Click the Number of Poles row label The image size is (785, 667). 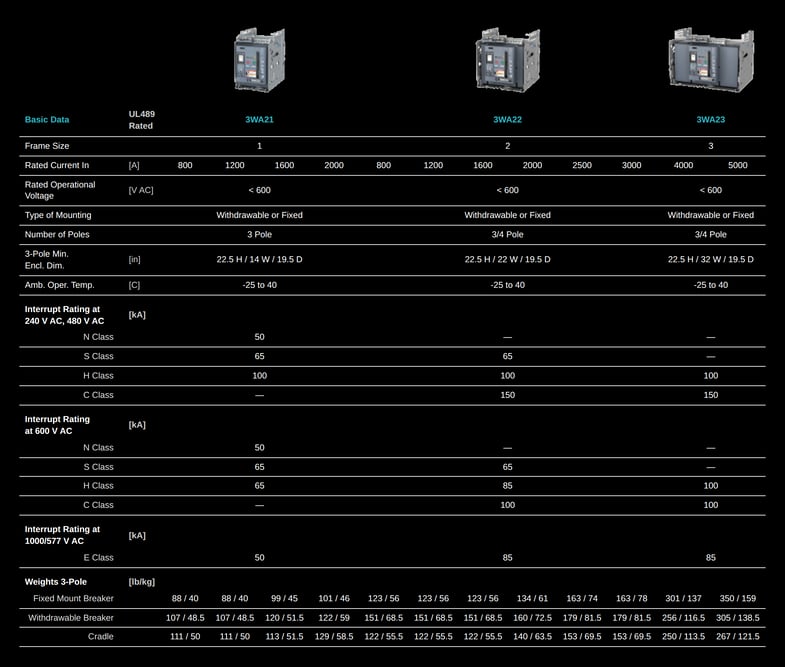[57, 234]
